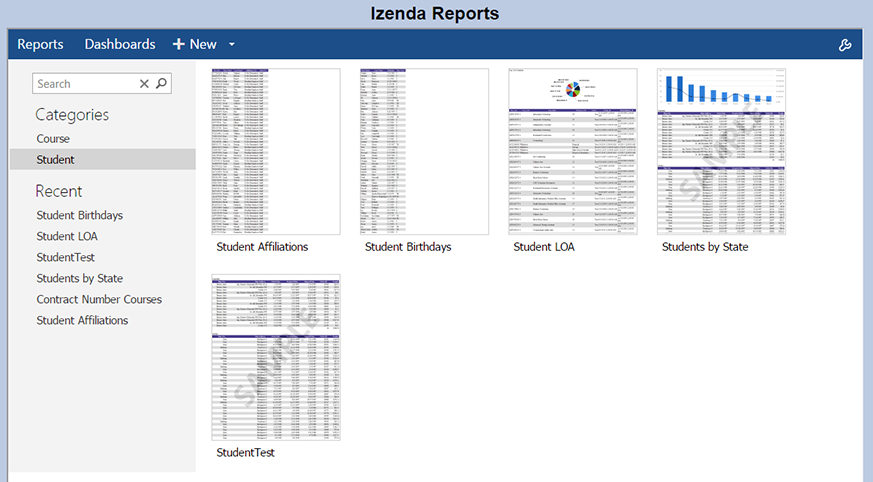Open Student LOA report thumbnail
Viewport: 873px width, 482px height.
[573, 151]
